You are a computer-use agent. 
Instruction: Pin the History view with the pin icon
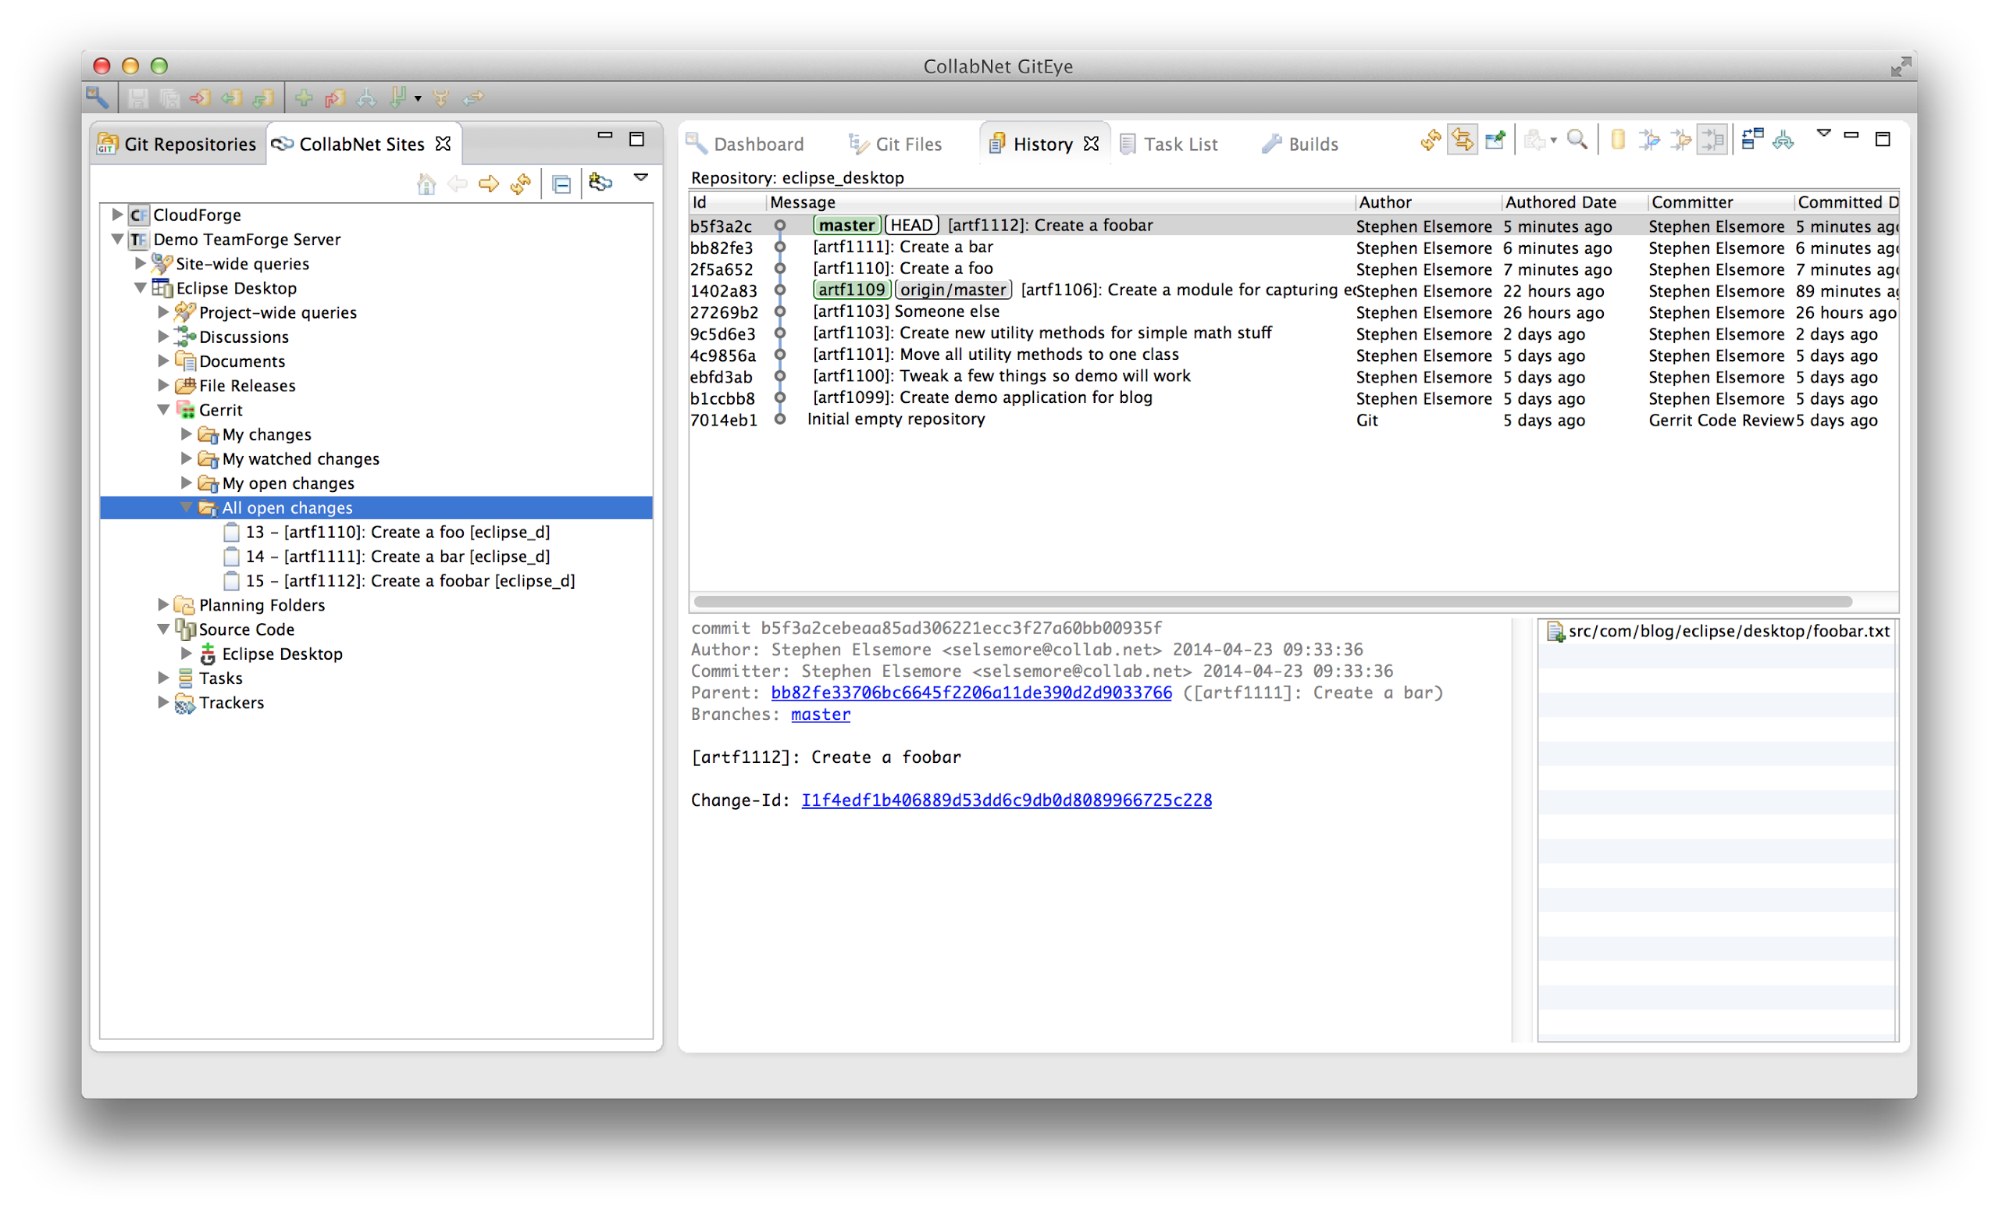pyautogui.click(x=1495, y=139)
